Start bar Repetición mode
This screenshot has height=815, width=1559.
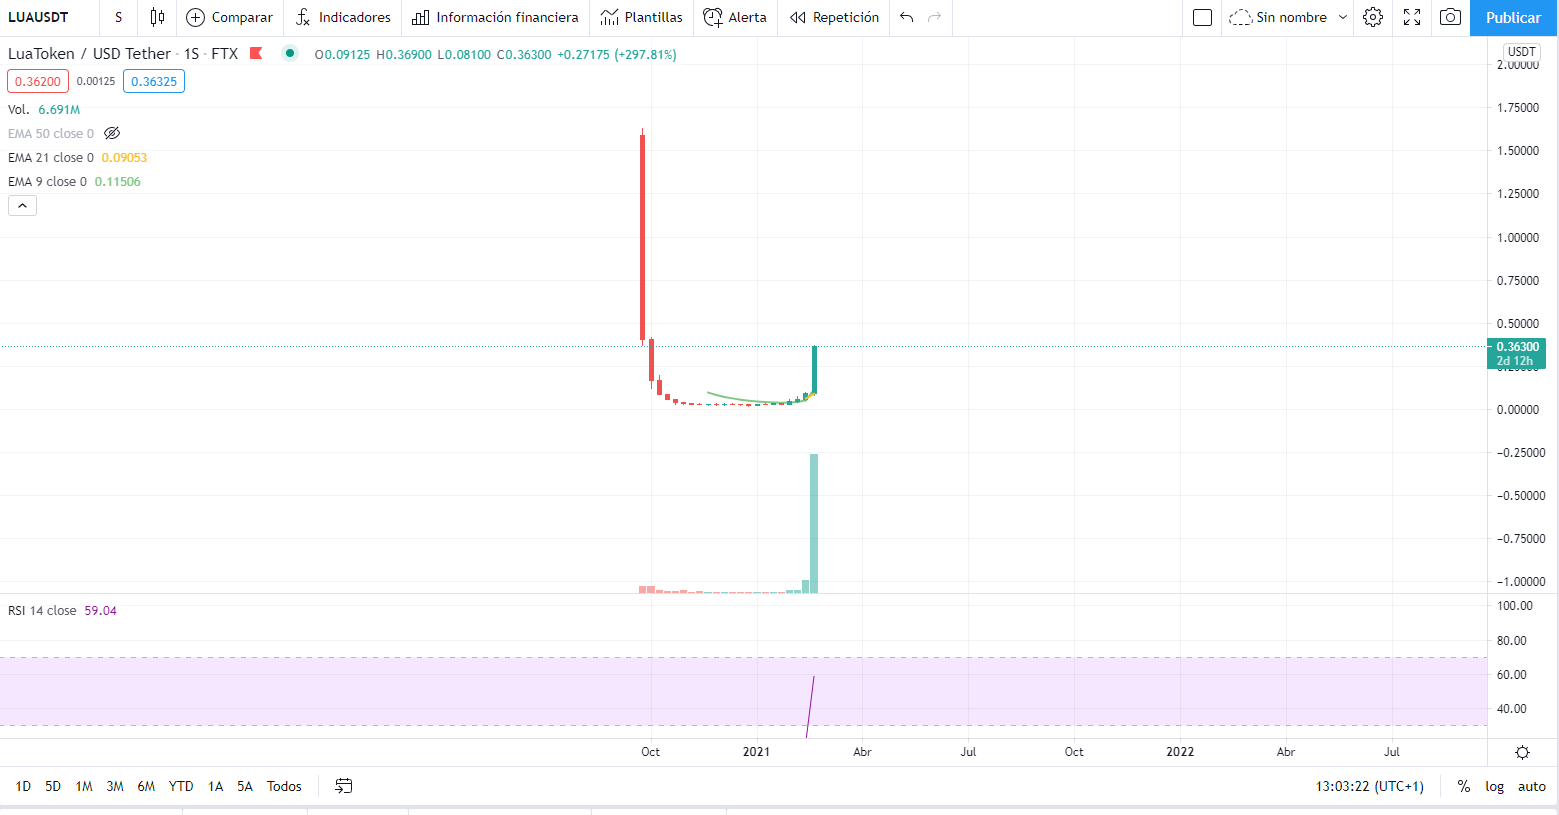(x=834, y=17)
